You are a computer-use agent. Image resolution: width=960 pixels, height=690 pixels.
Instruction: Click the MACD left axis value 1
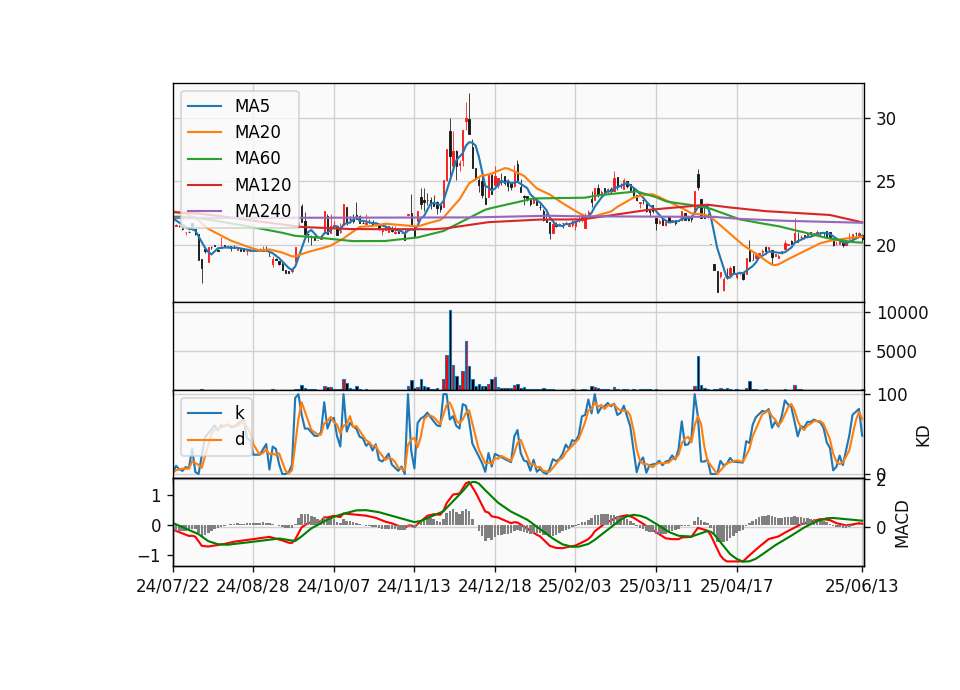tap(156, 495)
